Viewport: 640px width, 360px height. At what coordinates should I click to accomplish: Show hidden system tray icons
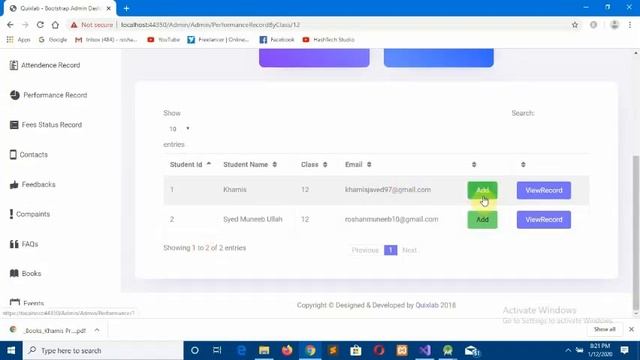[x=568, y=351]
